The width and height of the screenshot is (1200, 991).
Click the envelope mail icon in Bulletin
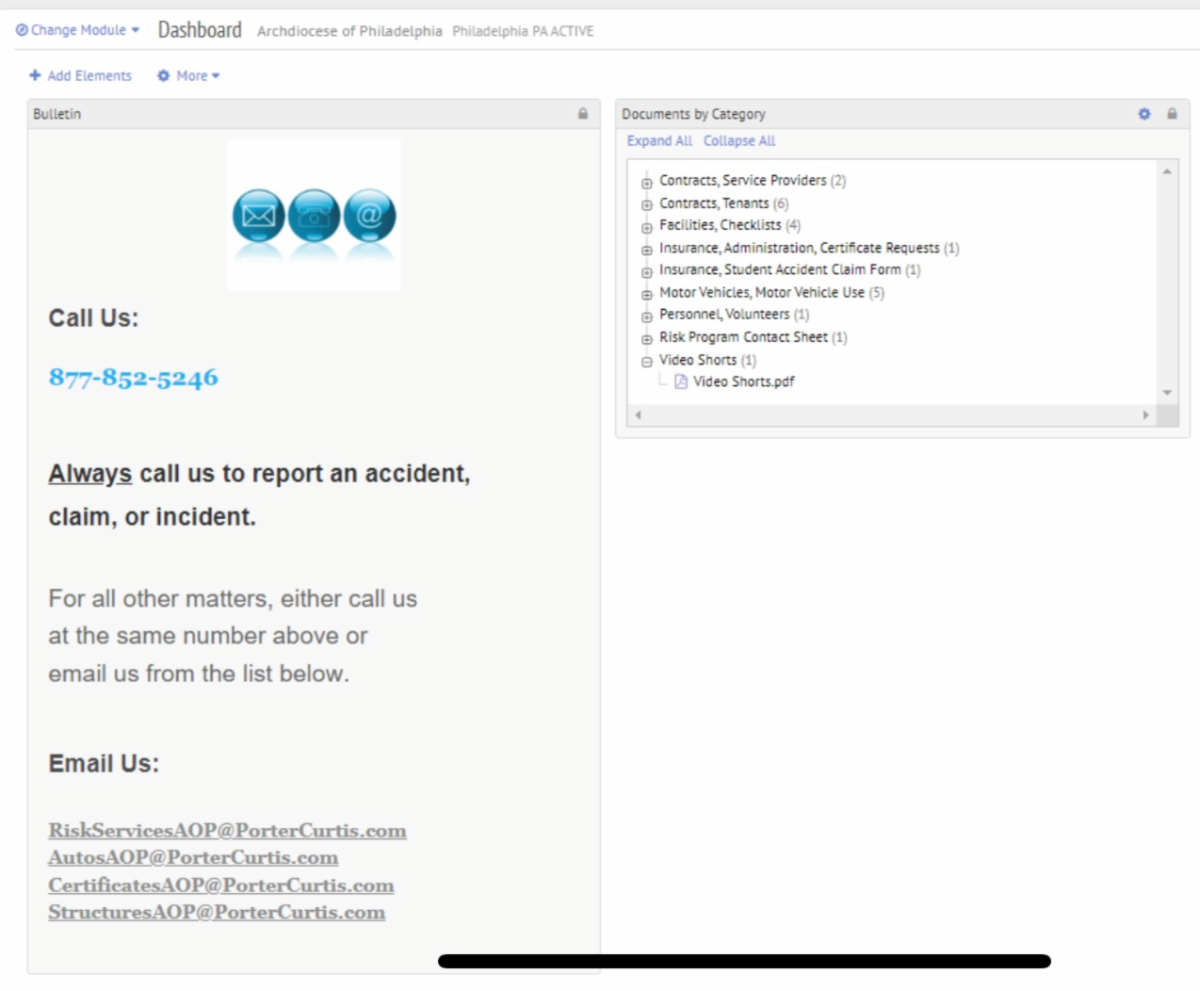pos(258,216)
